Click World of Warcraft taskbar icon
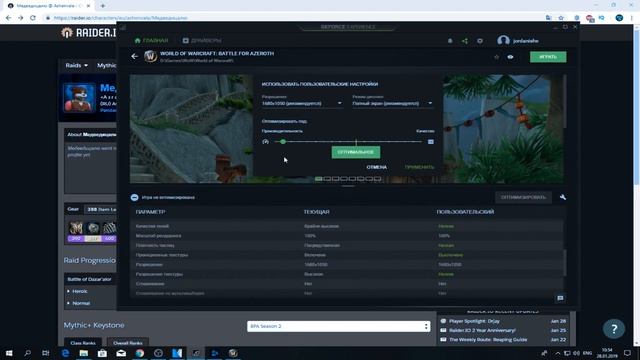This screenshot has width=640, height=360. (x=233, y=353)
